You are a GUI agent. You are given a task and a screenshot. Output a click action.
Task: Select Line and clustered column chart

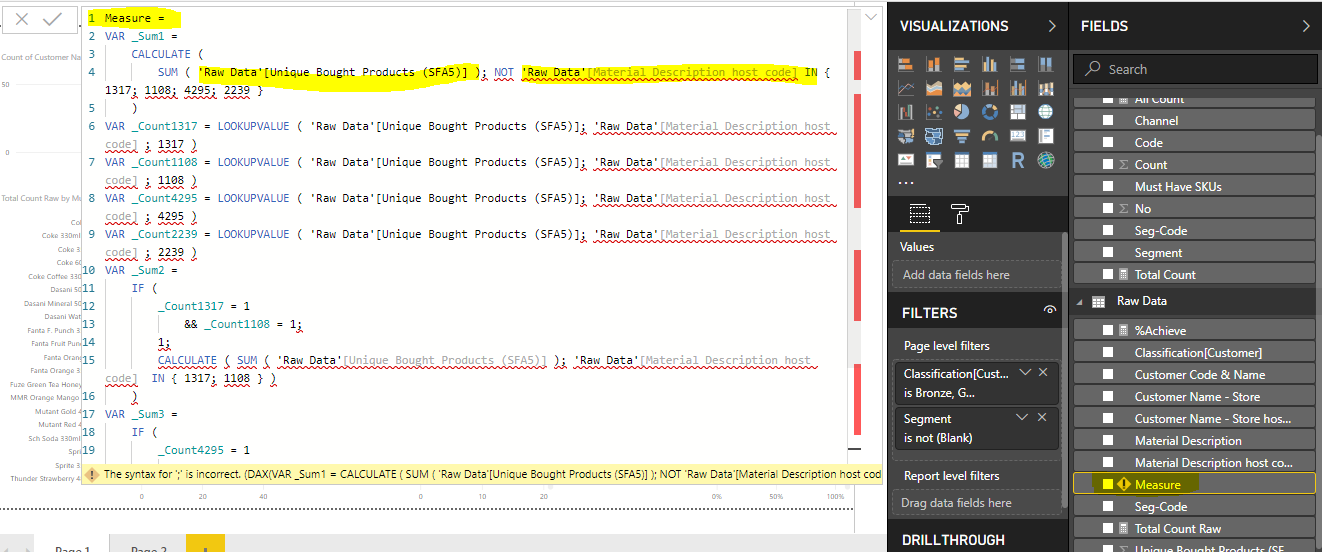(x=1018, y=88)
